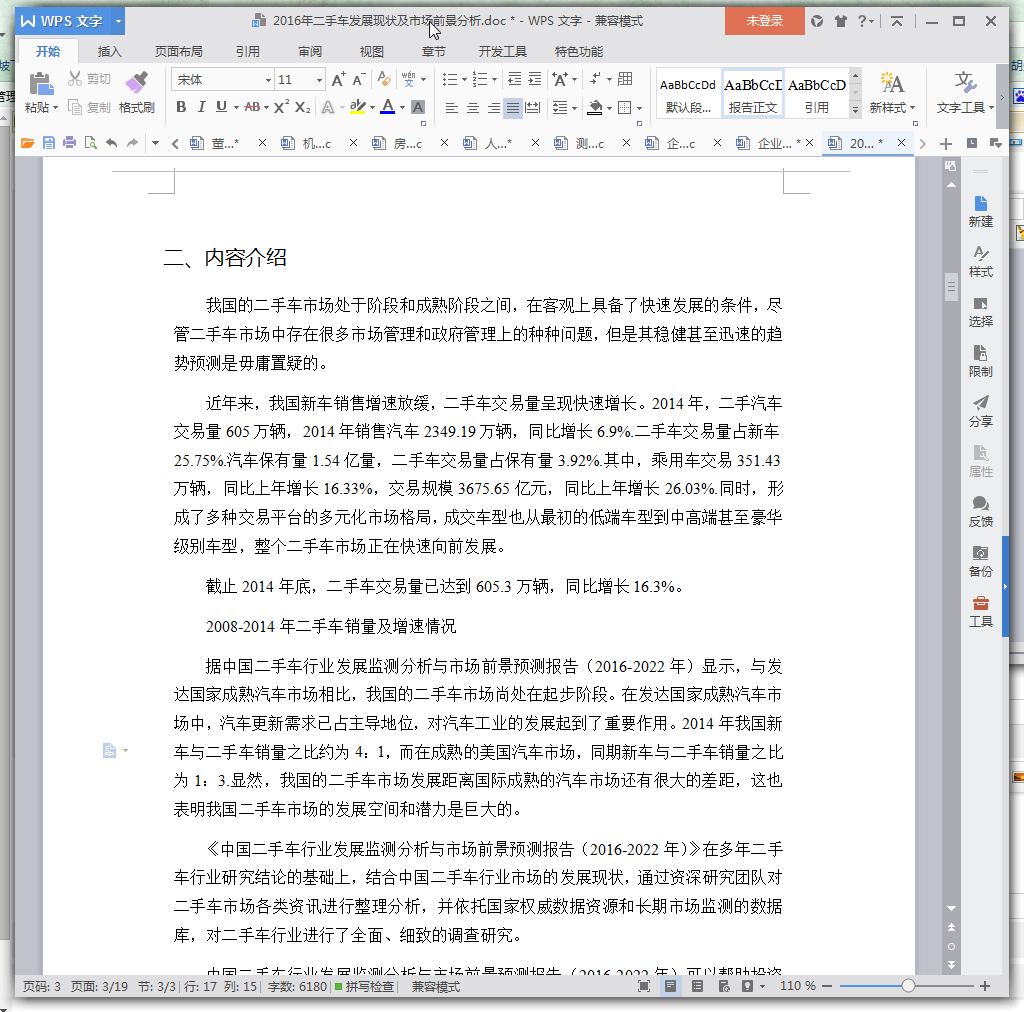Viewport: 1024px width, 1012px height.
Task: Click the zoom slider handle at 110%
Action: (908, 986)
